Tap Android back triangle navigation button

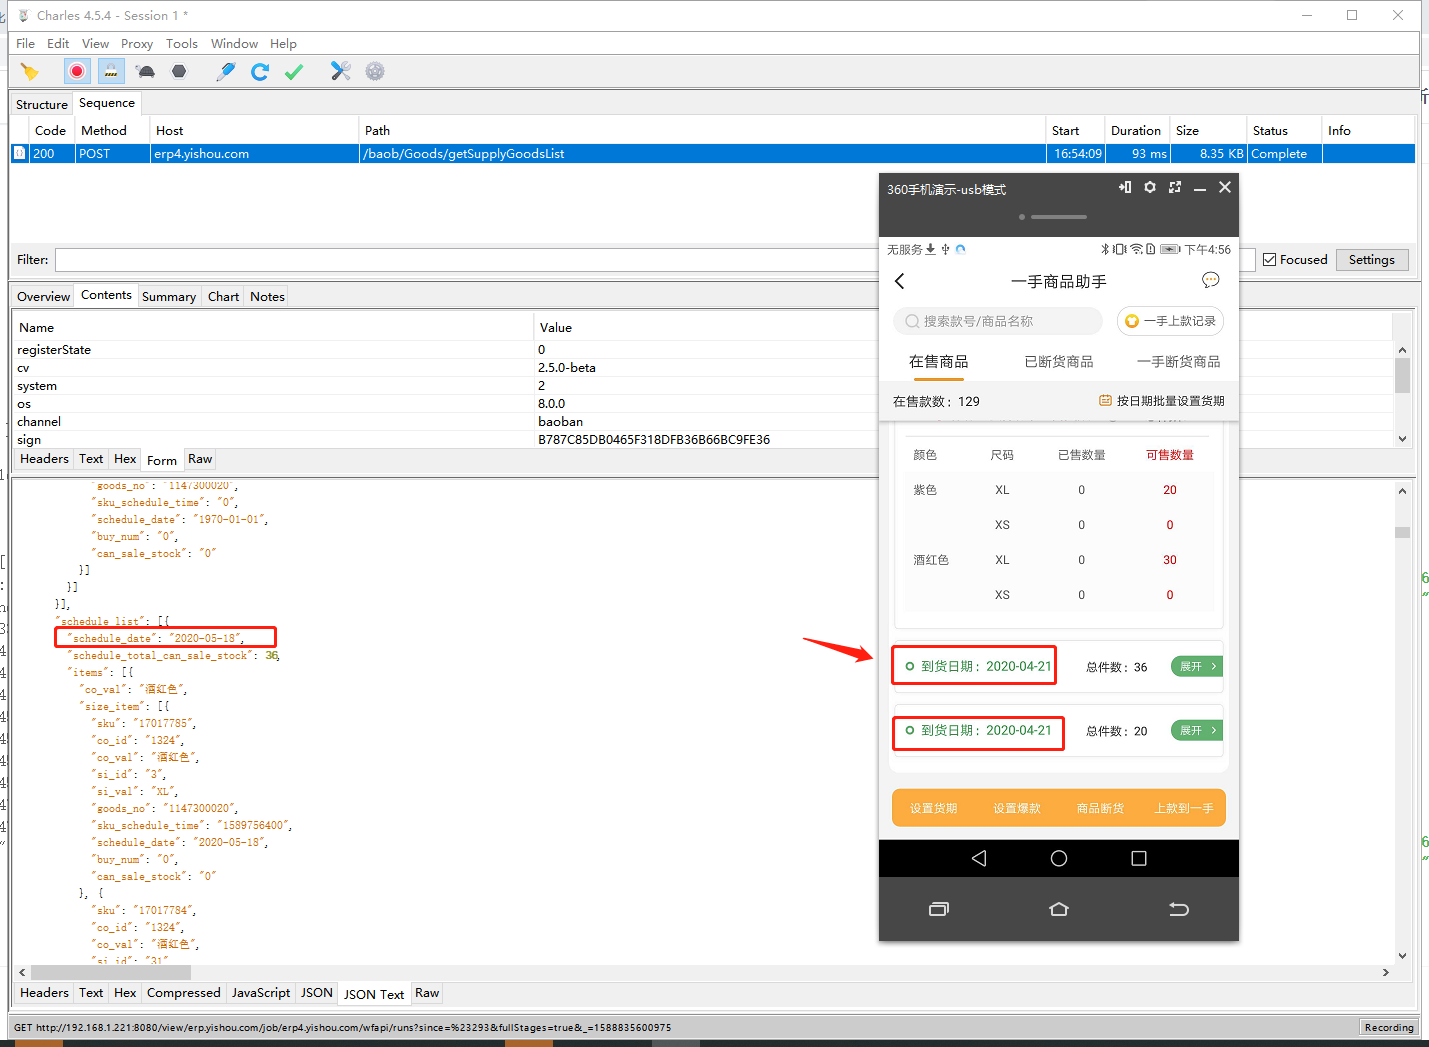point(979,858)
